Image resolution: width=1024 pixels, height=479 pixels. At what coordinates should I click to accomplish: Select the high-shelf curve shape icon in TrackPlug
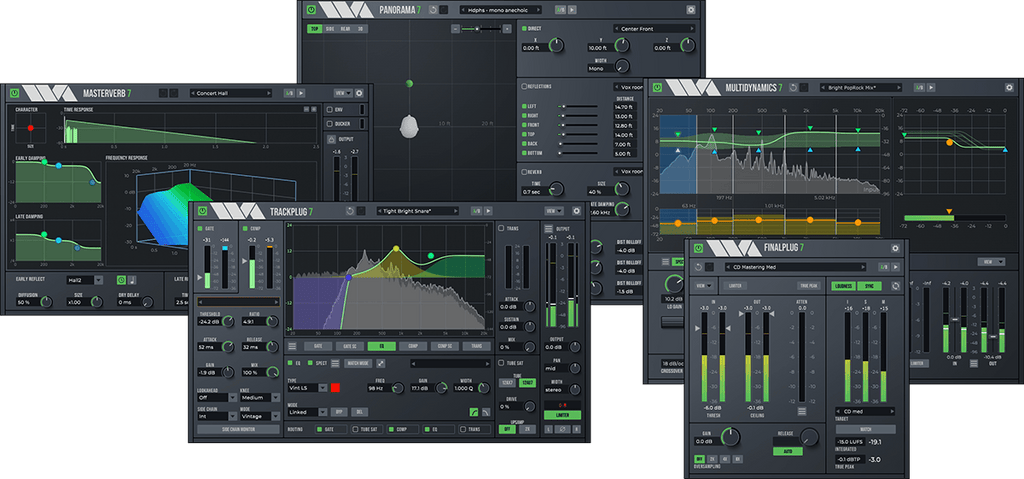pos(486,412)
